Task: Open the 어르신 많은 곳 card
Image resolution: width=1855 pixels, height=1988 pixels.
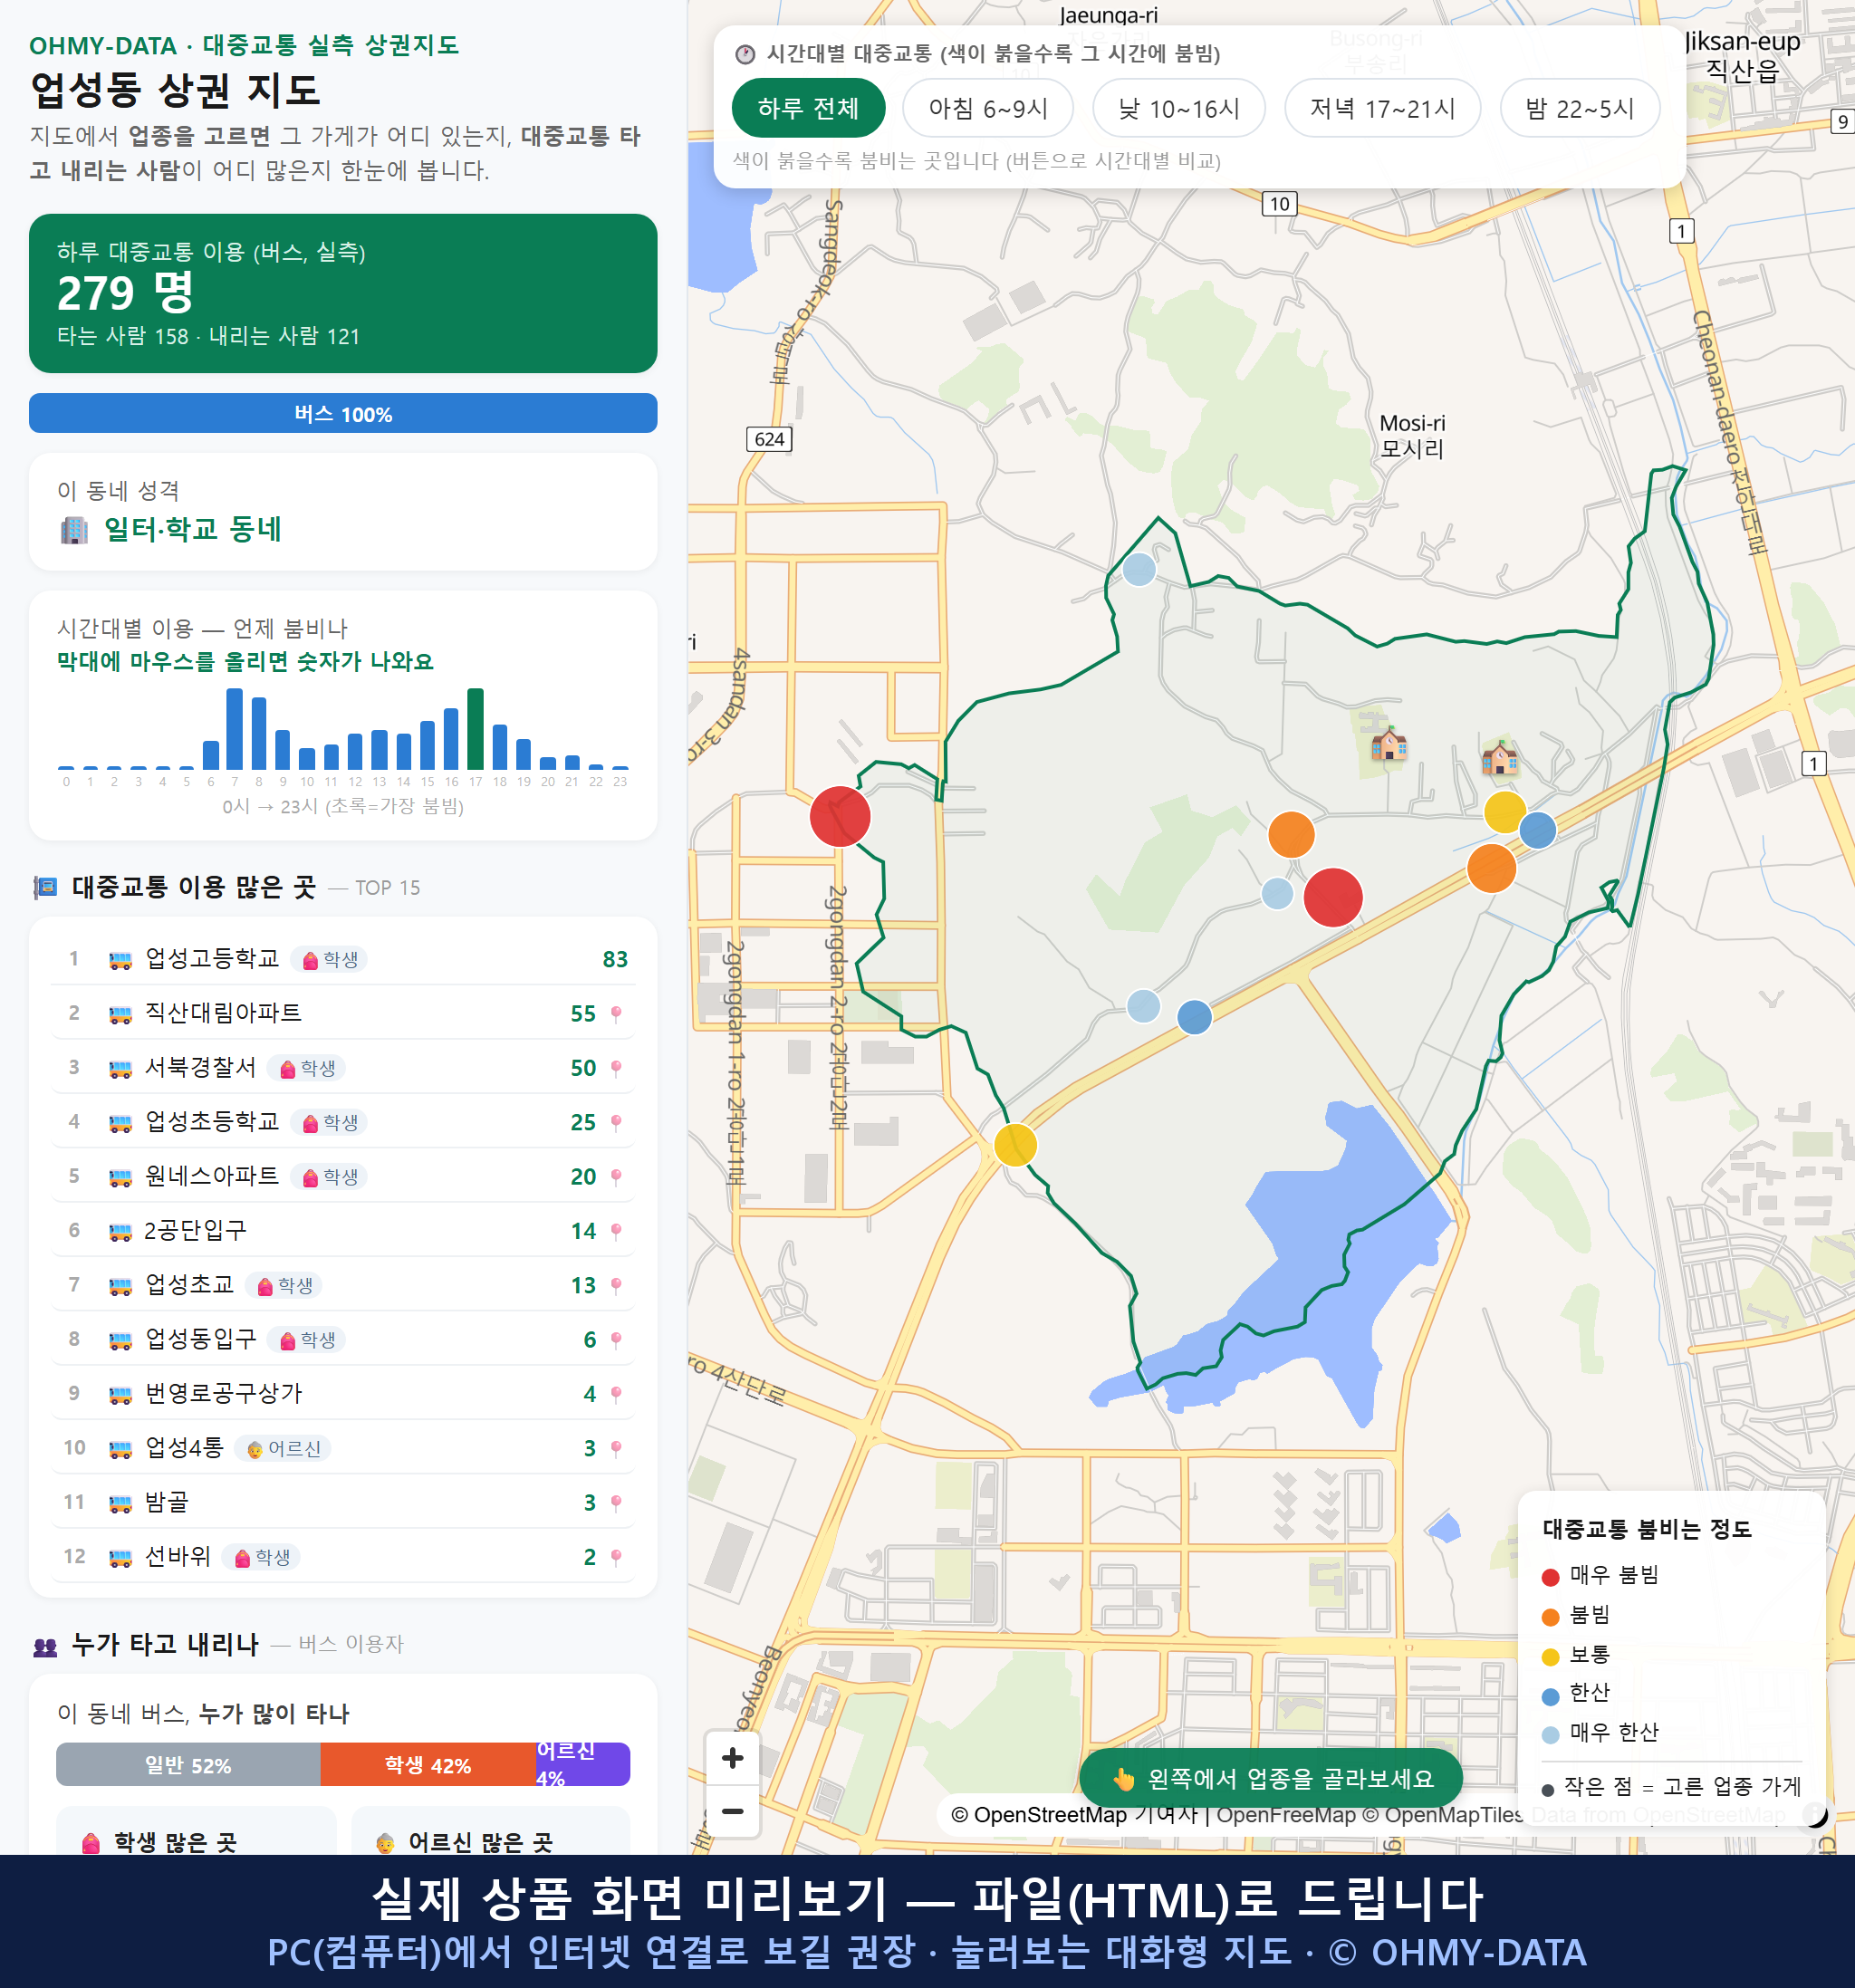Action: coord(491,1832)
